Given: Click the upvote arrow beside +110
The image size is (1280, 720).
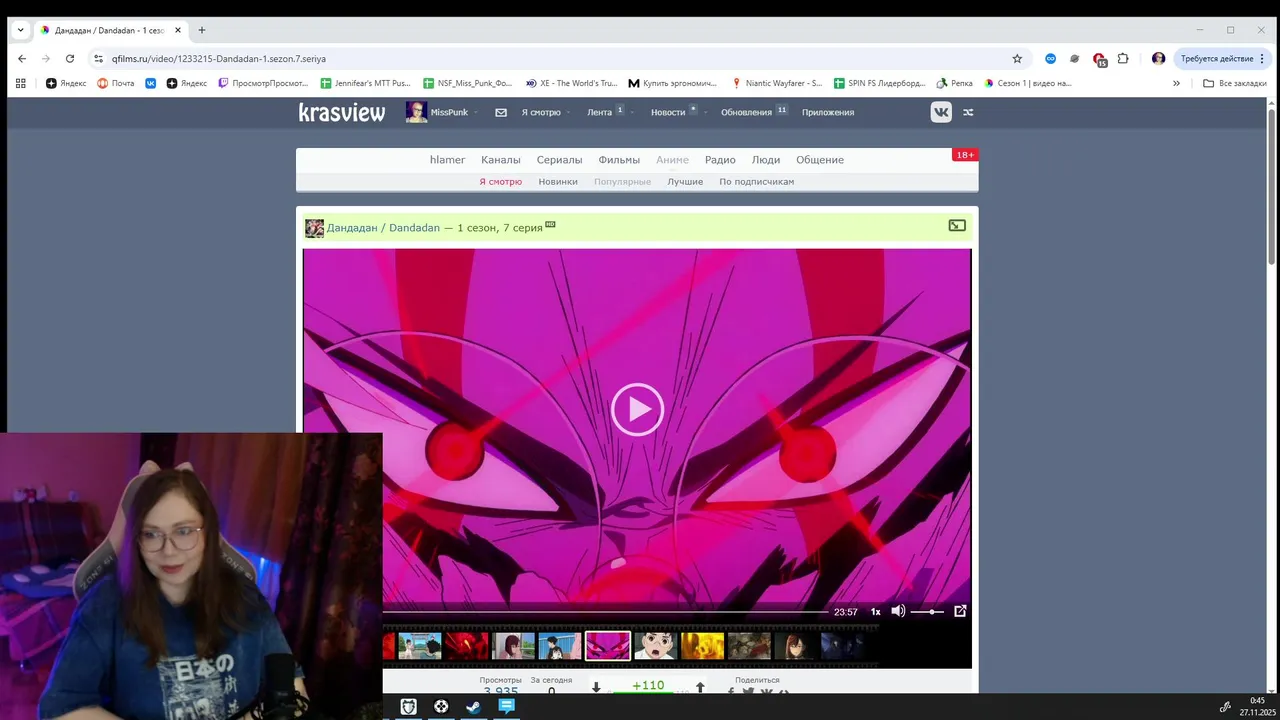Looking at the screenshot, I should point(700,688).
